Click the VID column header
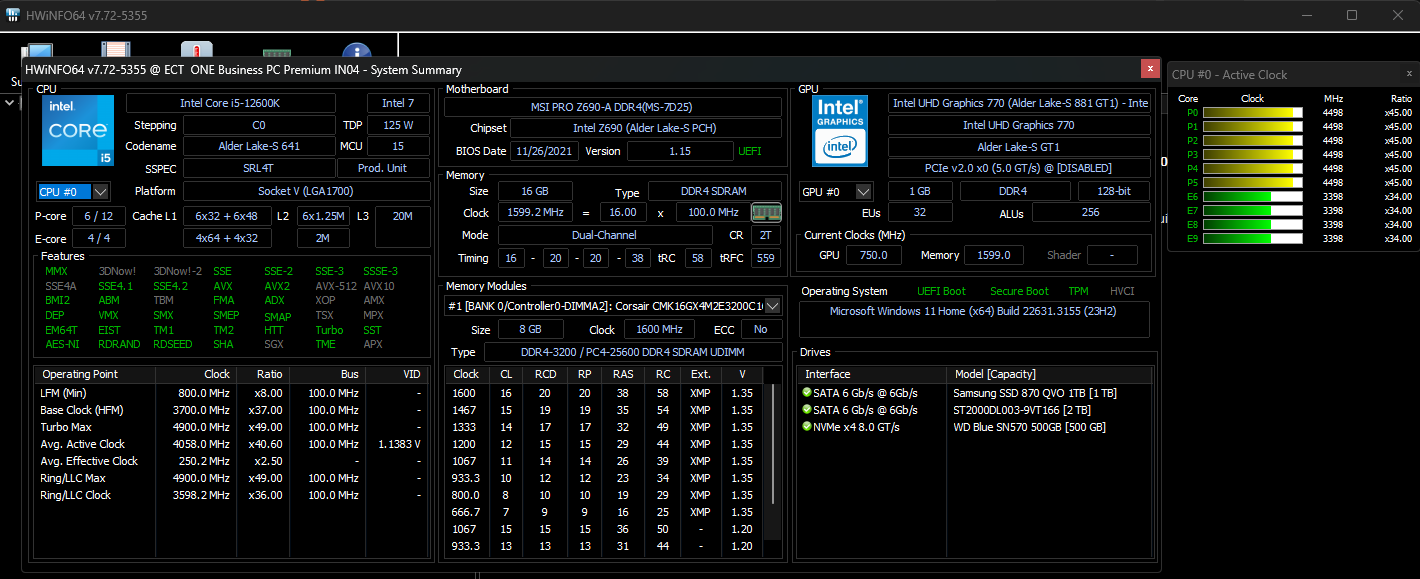The image size is (1420, 579). tap(397, 374)
